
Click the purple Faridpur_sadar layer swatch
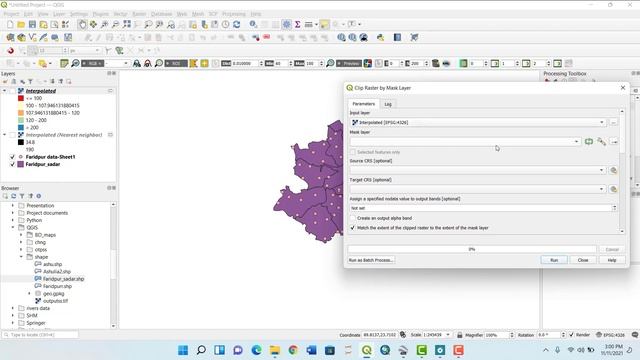21,164
